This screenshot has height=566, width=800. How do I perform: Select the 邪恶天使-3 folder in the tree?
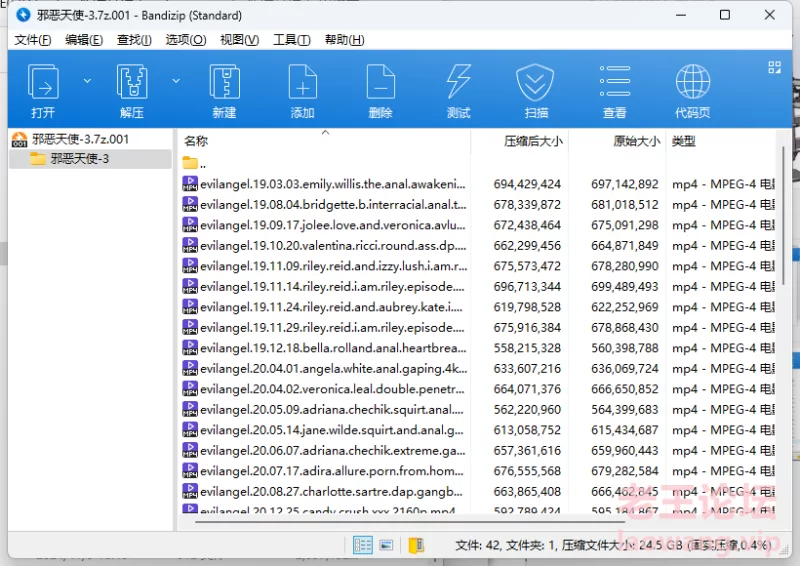coord(90,159)
